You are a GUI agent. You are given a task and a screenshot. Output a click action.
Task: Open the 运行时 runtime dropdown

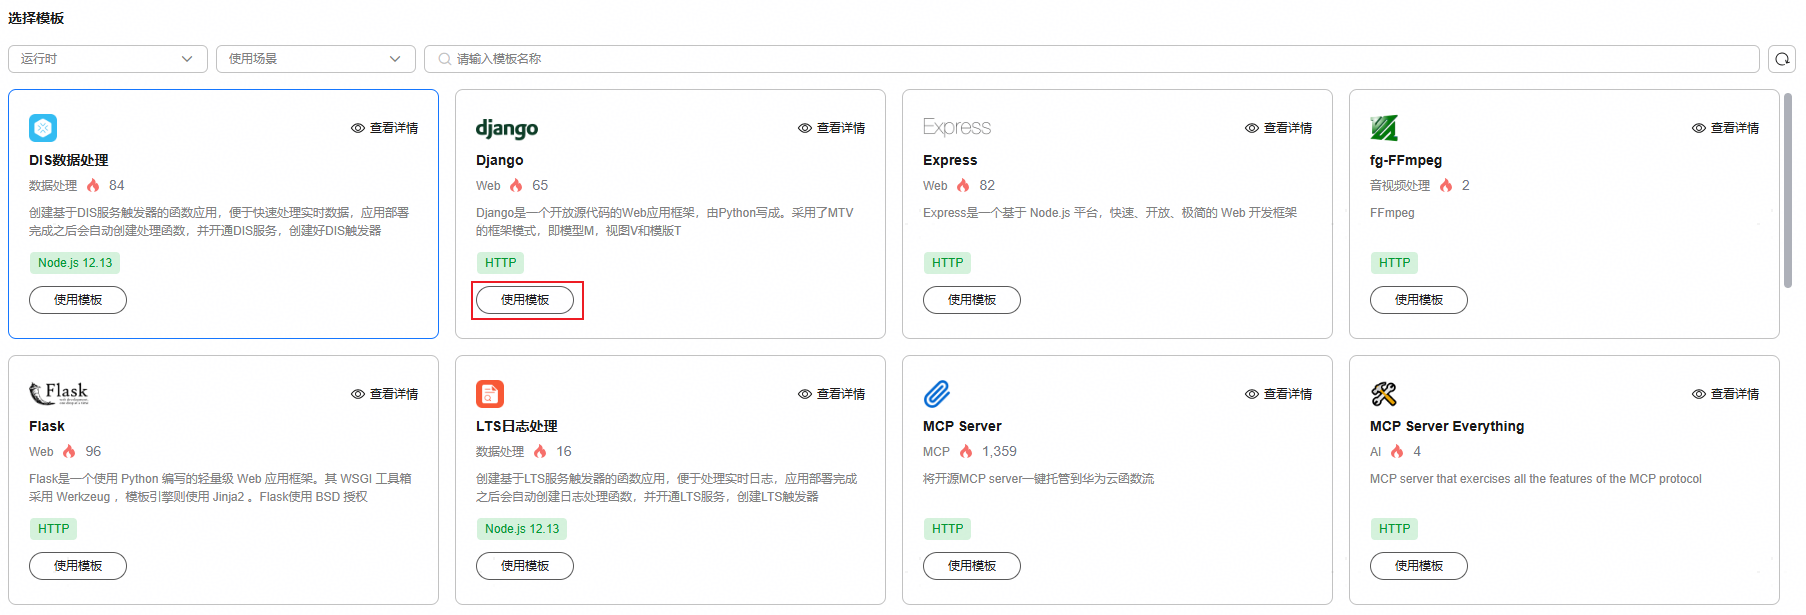(x=107, y=59)
